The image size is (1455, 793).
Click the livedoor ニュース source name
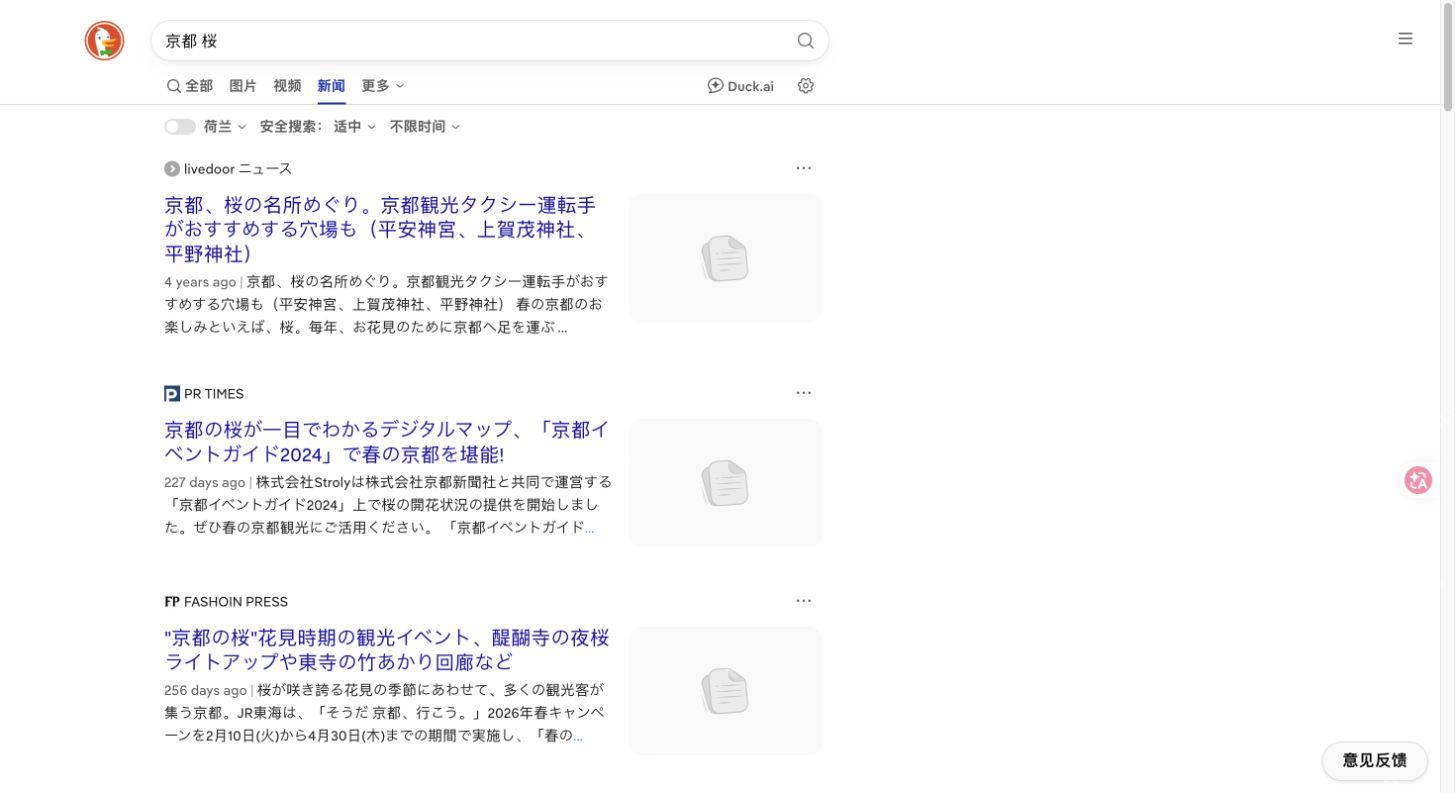point(238,169)
